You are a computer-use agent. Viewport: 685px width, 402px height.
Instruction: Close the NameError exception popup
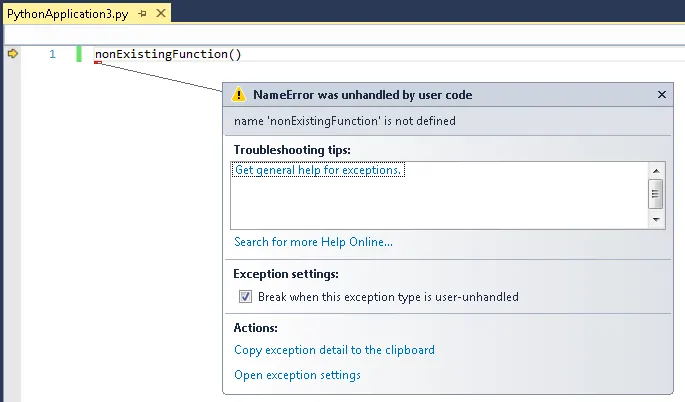click(x=661, y=95)
